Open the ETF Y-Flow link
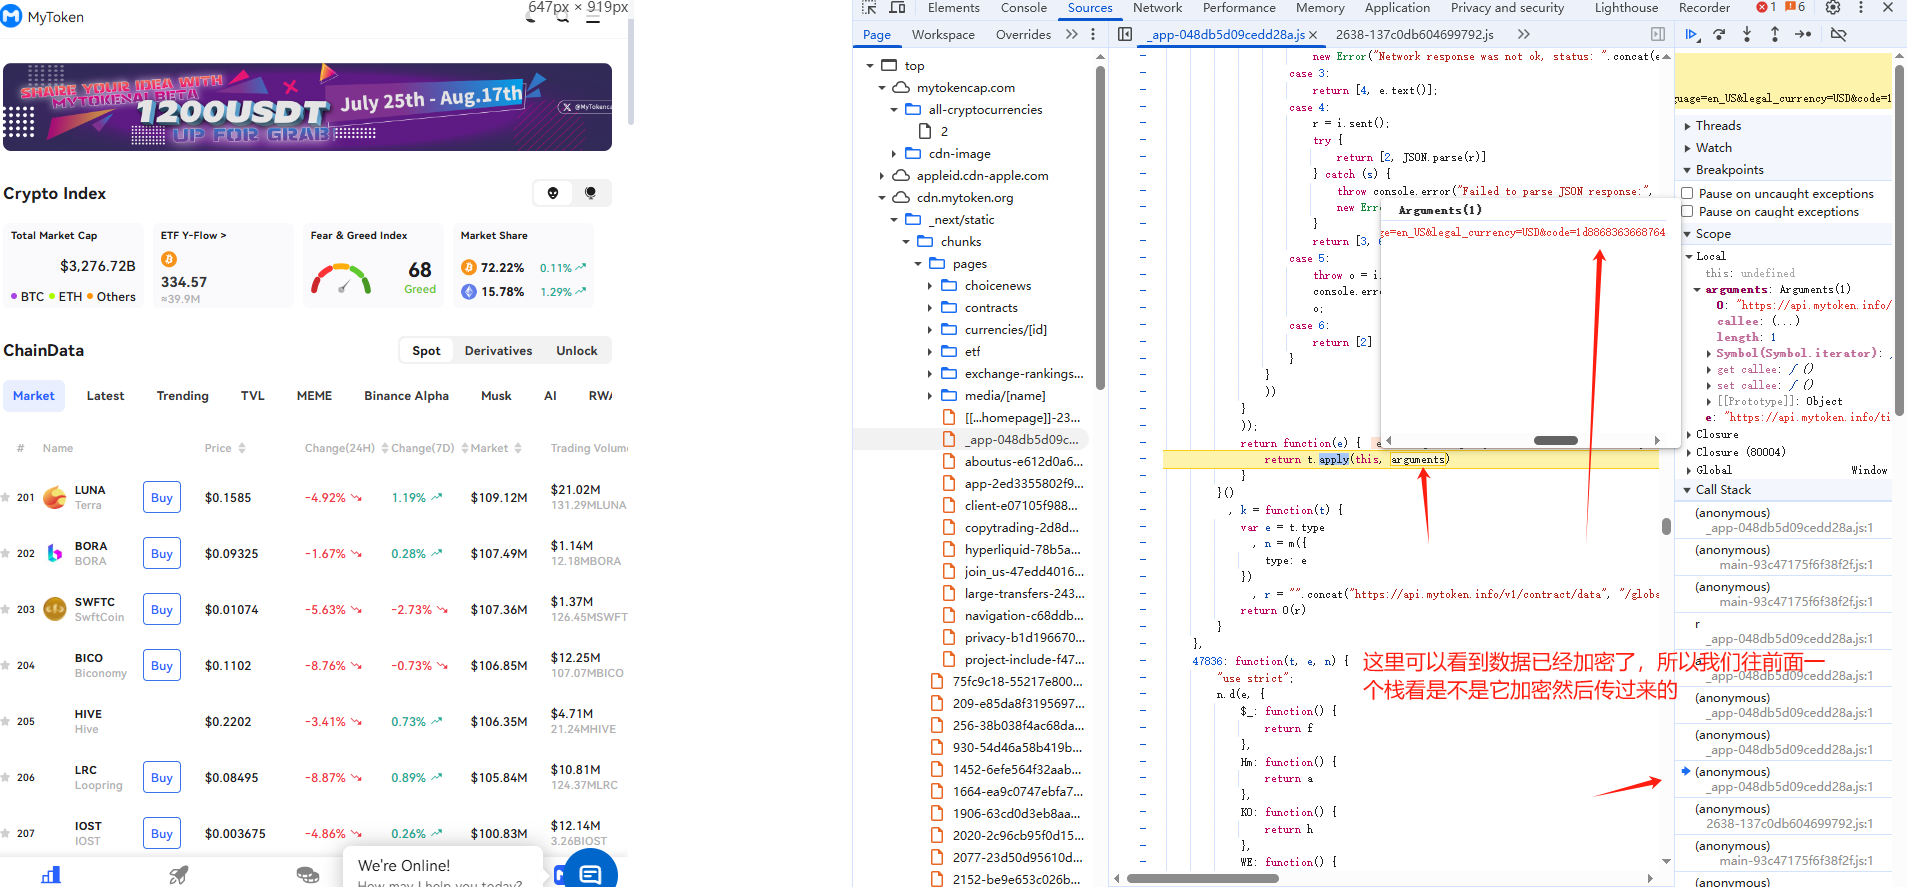Screen dimensions: 1907x887 (x=194, y=236)
